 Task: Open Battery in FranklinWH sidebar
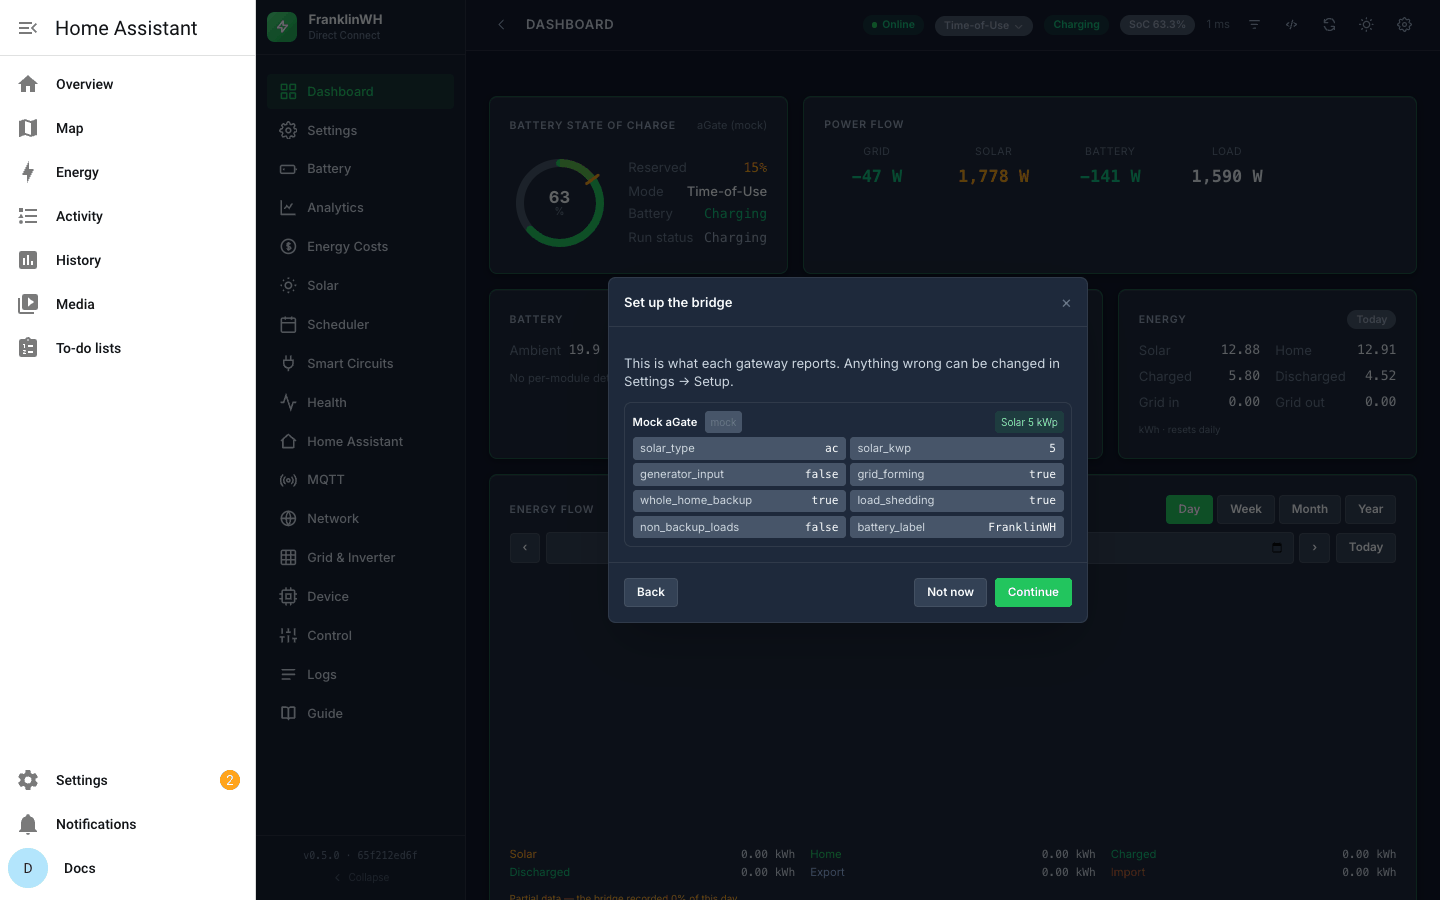pos(360,169)
